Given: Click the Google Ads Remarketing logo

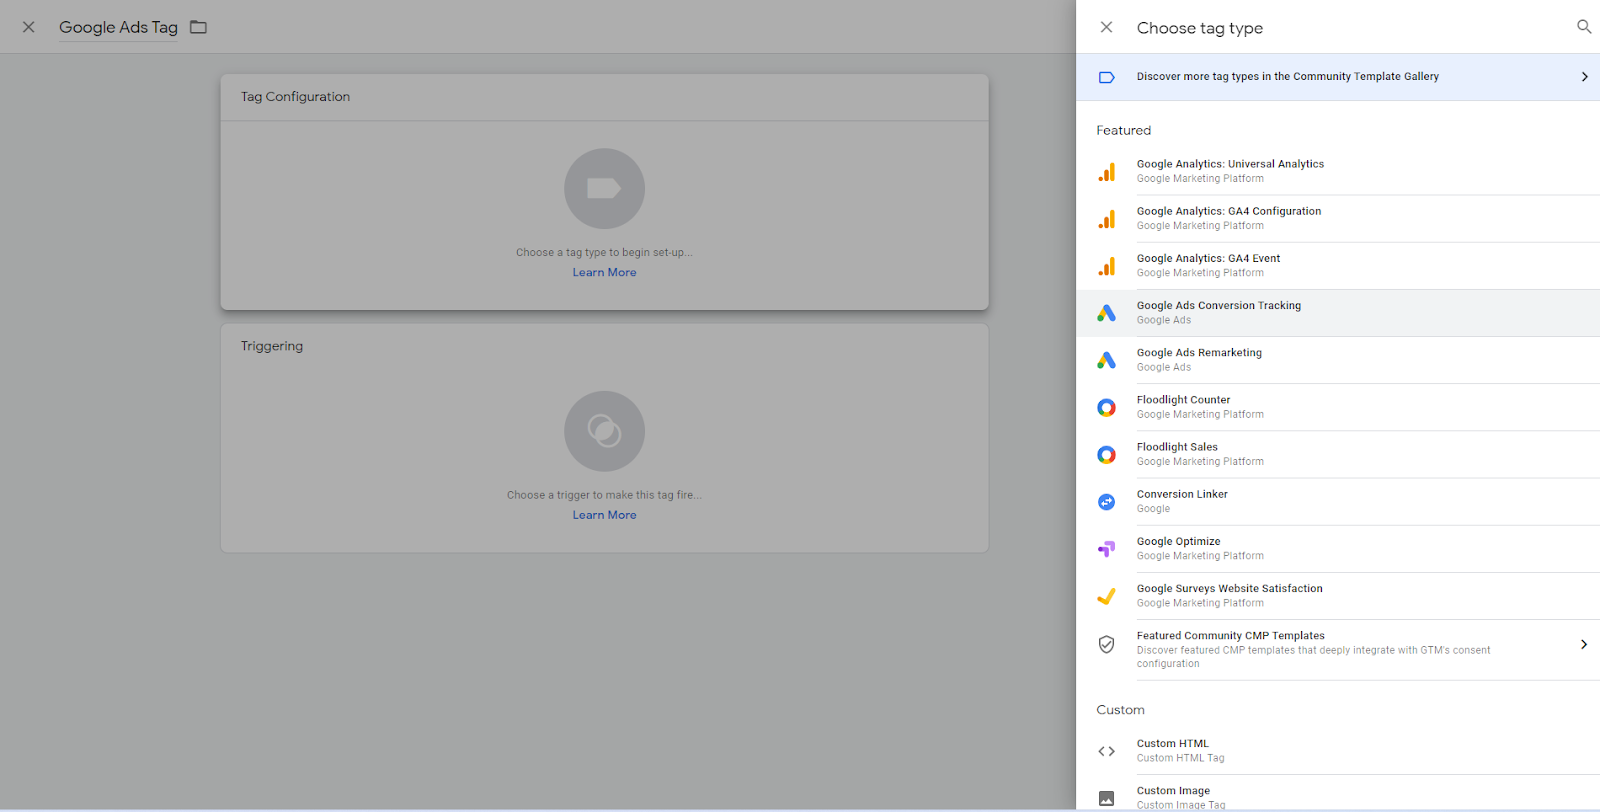Looking at the screenshot, I should pos(1106,360).
